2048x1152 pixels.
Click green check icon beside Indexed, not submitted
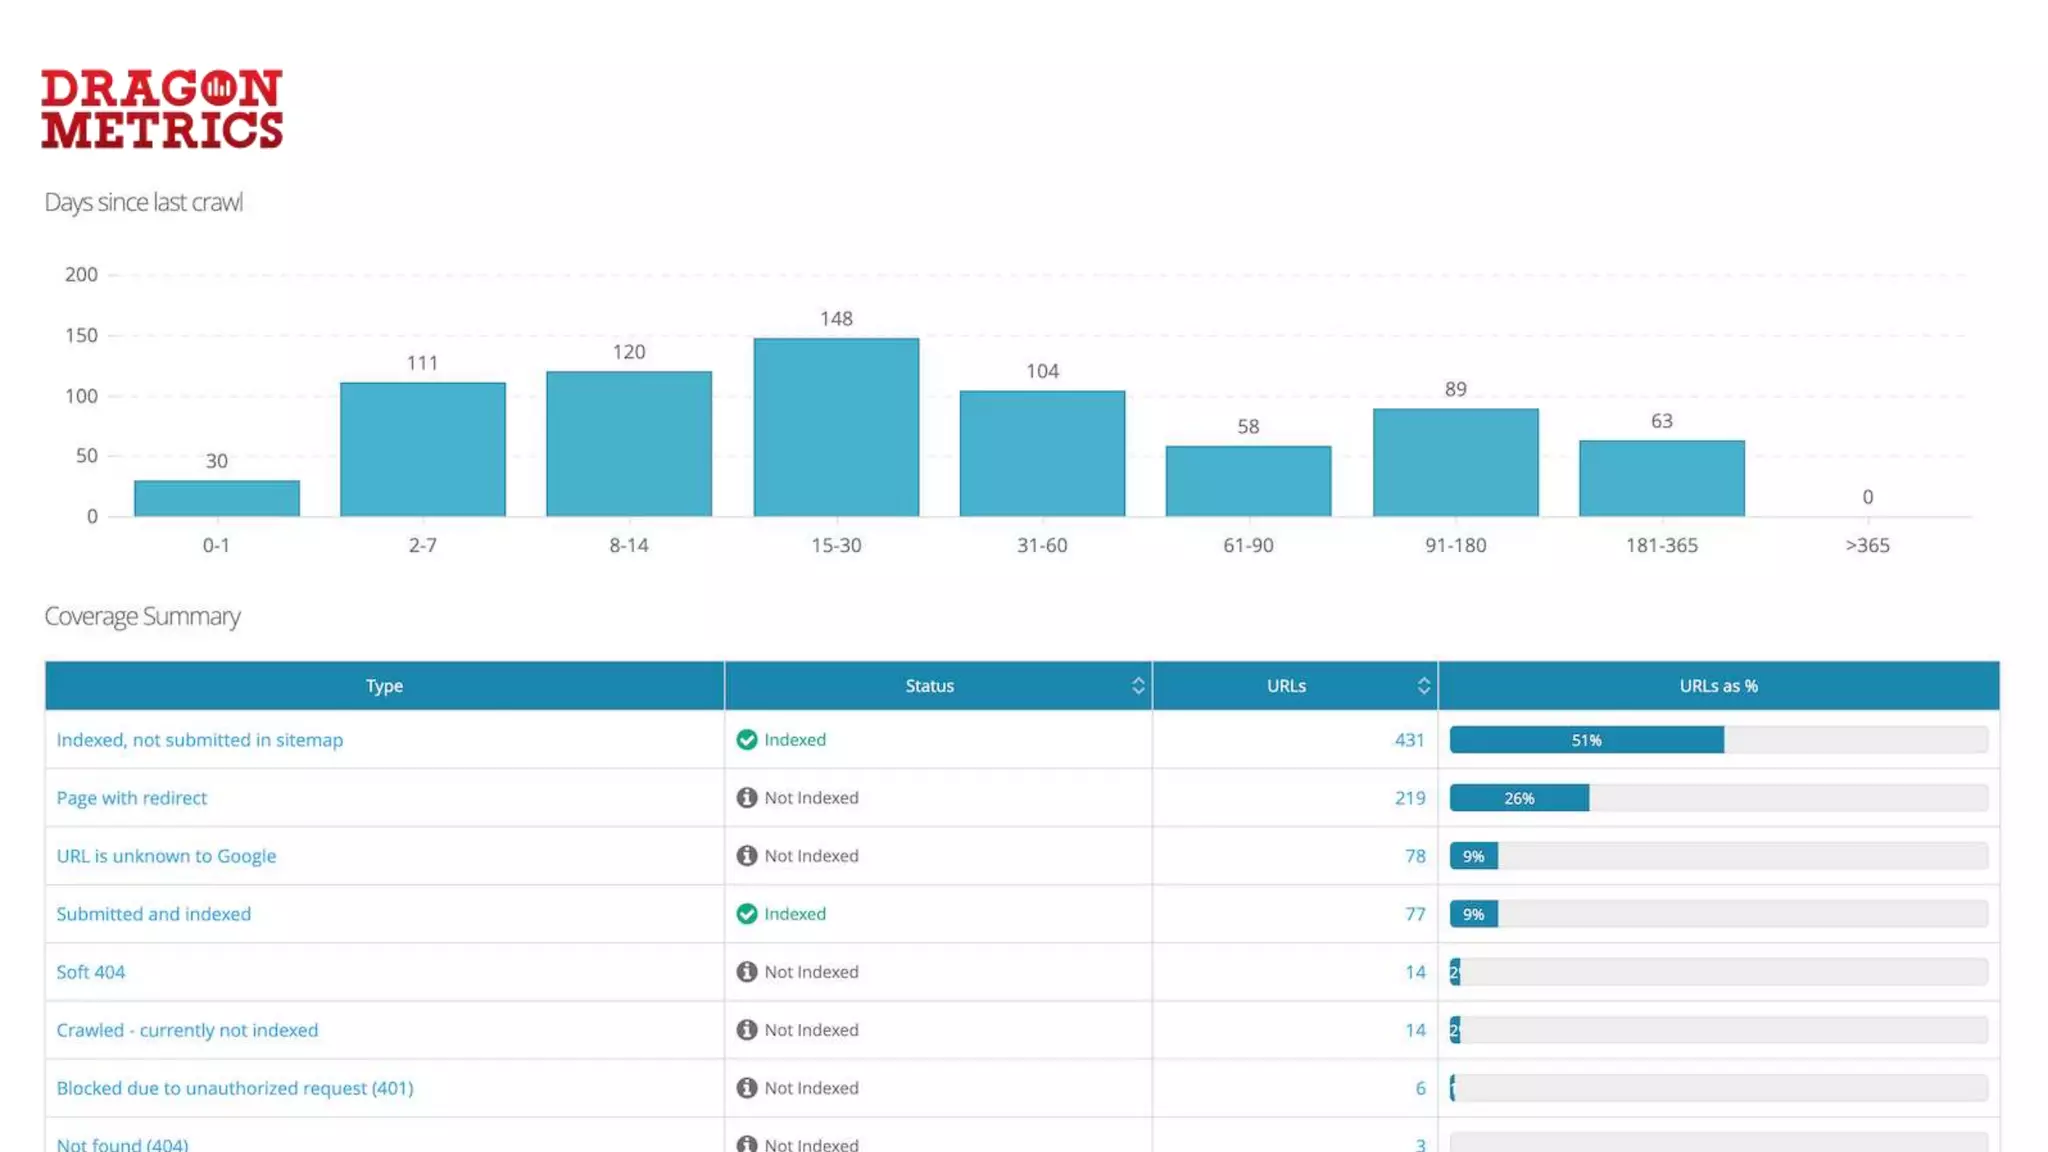point(746,740)
